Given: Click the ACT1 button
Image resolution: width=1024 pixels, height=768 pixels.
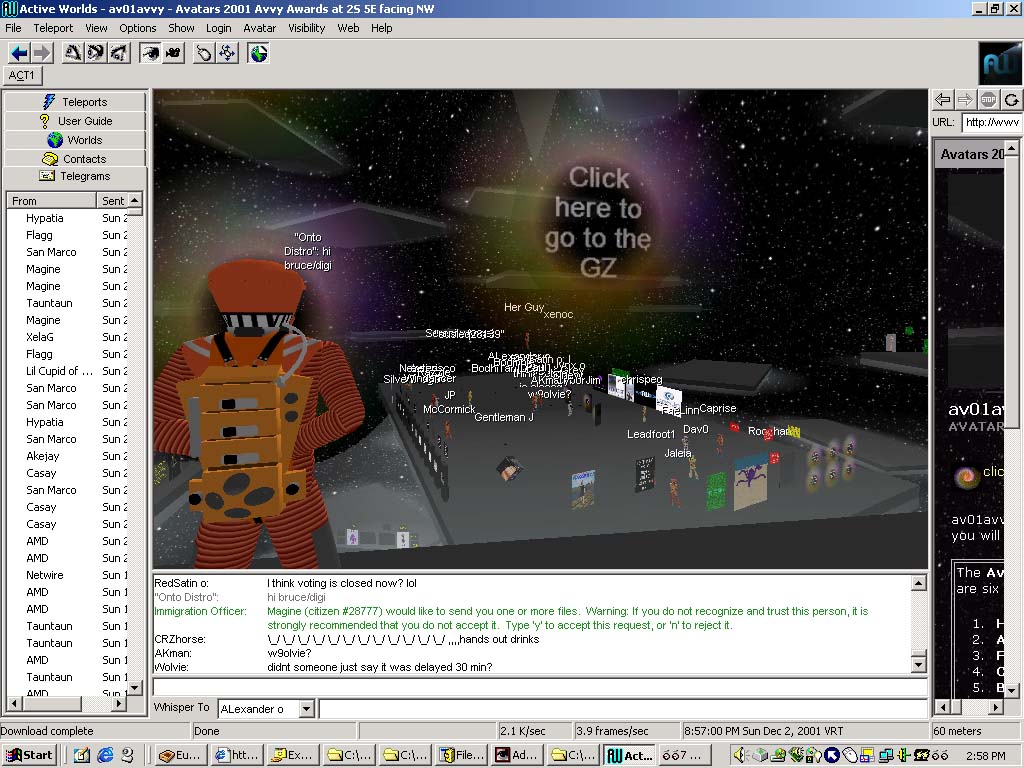Looking at the screenshot, I should (x=22, y=76).
